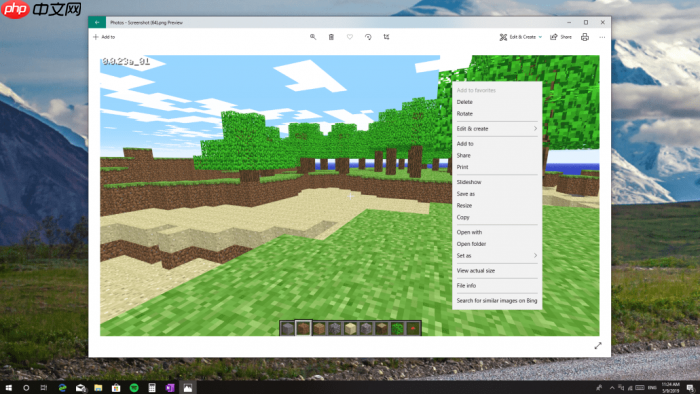700x394 pixels.
Task: Expand the Set as submenu entry
Action: tap(497, 256)
